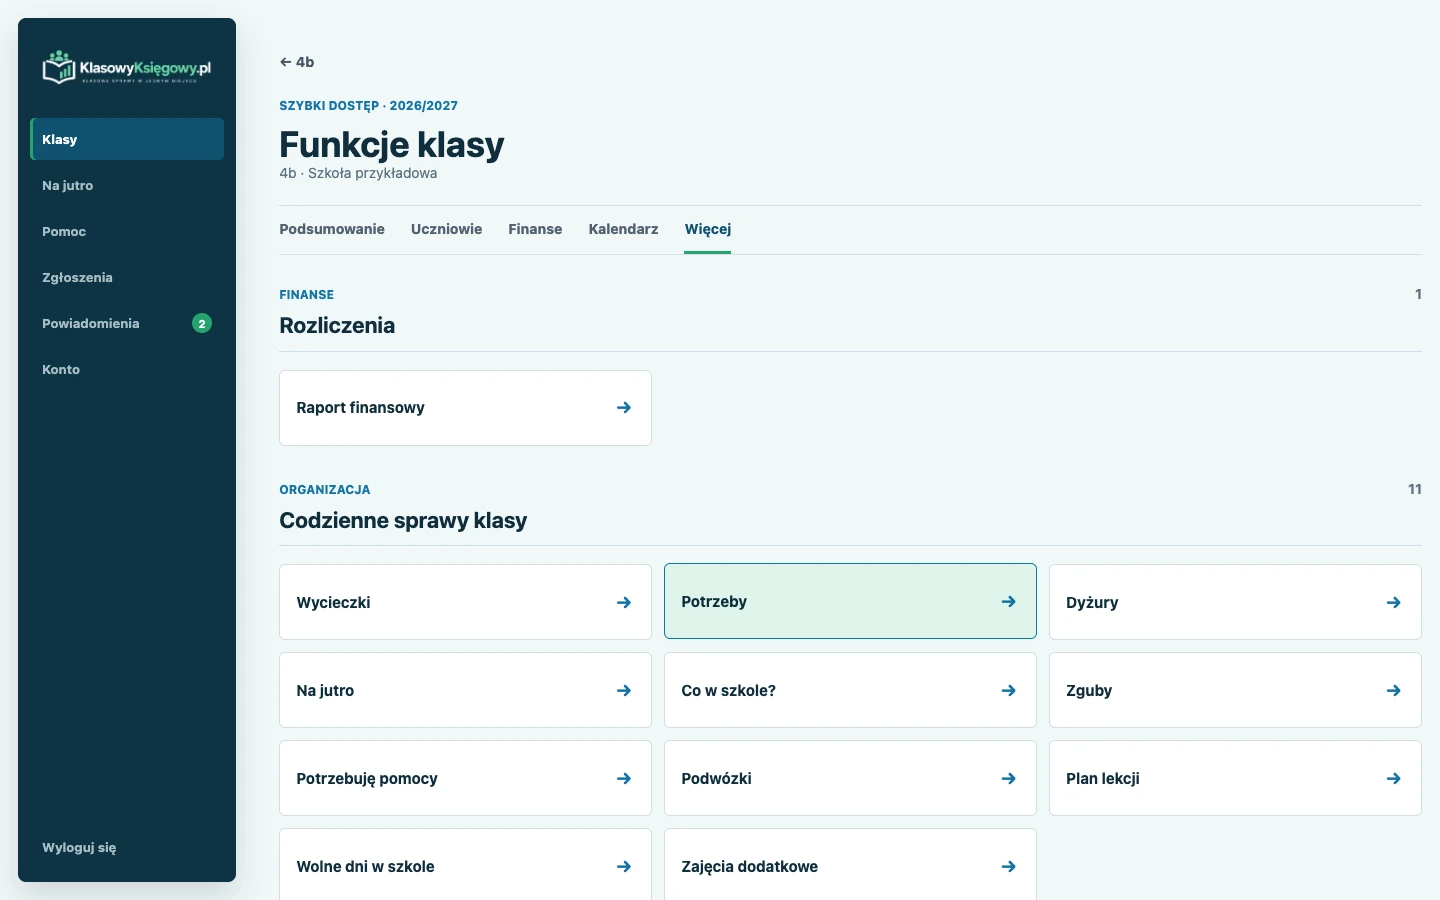1440x900 pixels.
Task: Click the Funkcje klasy page heading
Action: pyautogui.click(x=392, y=145)
